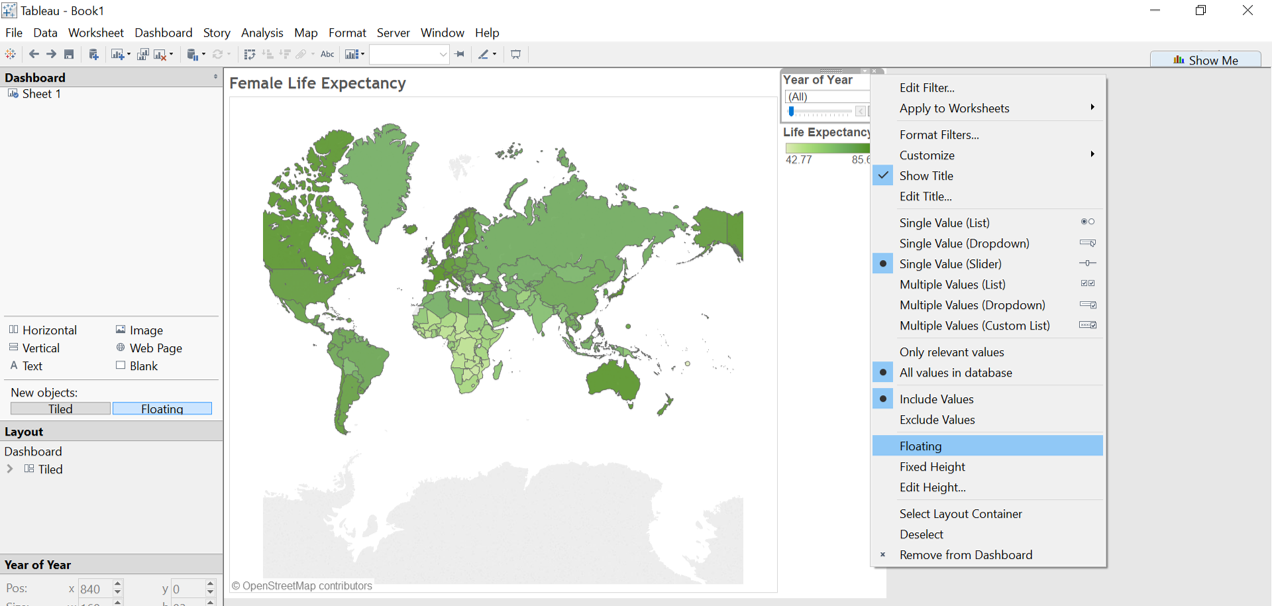Choose the Exclude Values option
The height and width of the screenshot is (606, 1272).
coord(936,420)
